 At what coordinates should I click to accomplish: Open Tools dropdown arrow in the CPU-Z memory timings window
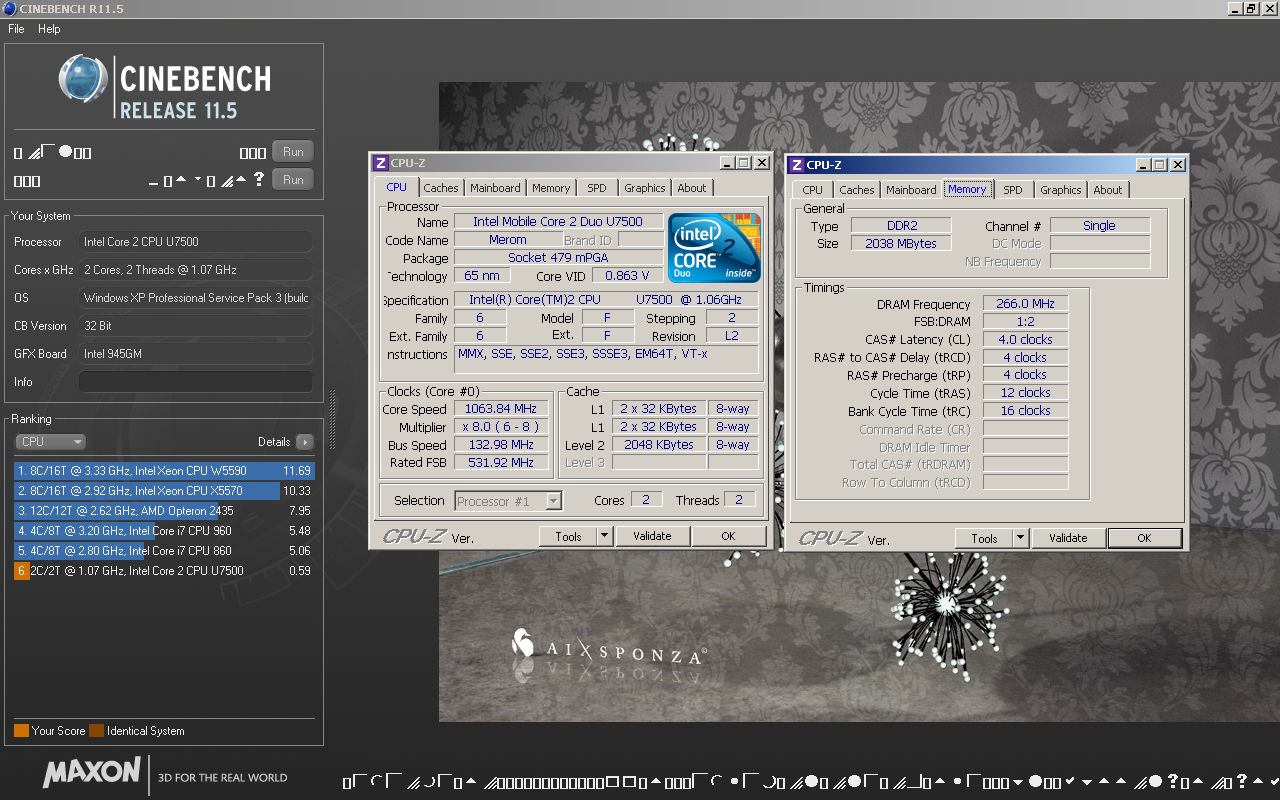(x=1020, y=539)
